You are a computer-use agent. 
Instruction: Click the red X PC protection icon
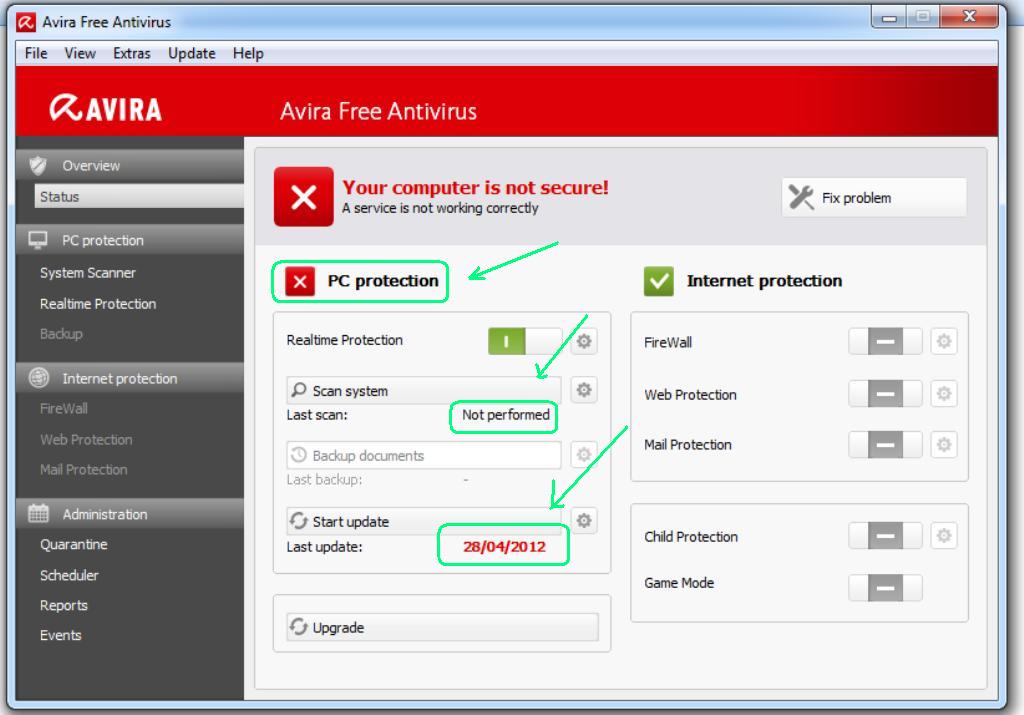(x=300, y=281)
